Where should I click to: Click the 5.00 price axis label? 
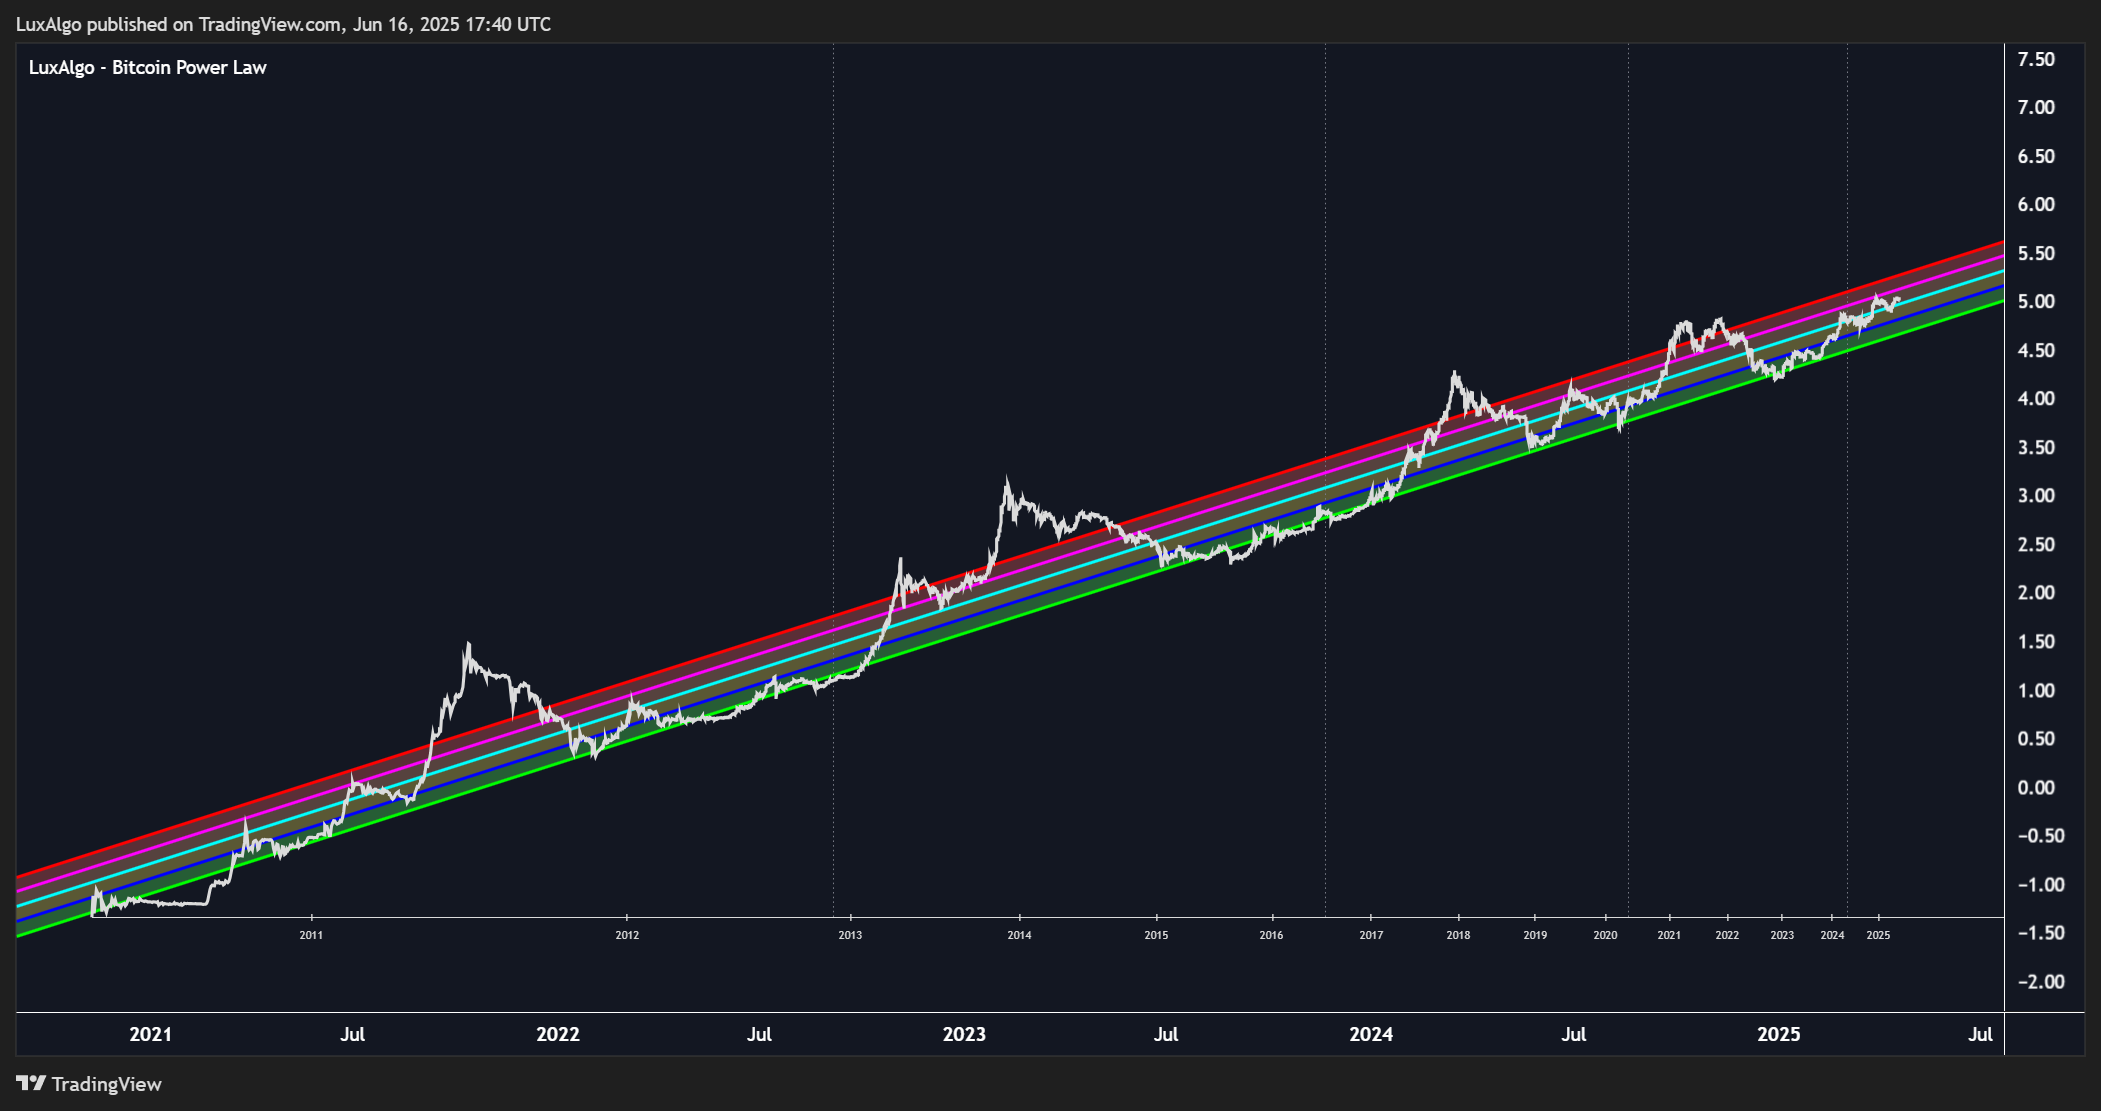point(2036,301)
